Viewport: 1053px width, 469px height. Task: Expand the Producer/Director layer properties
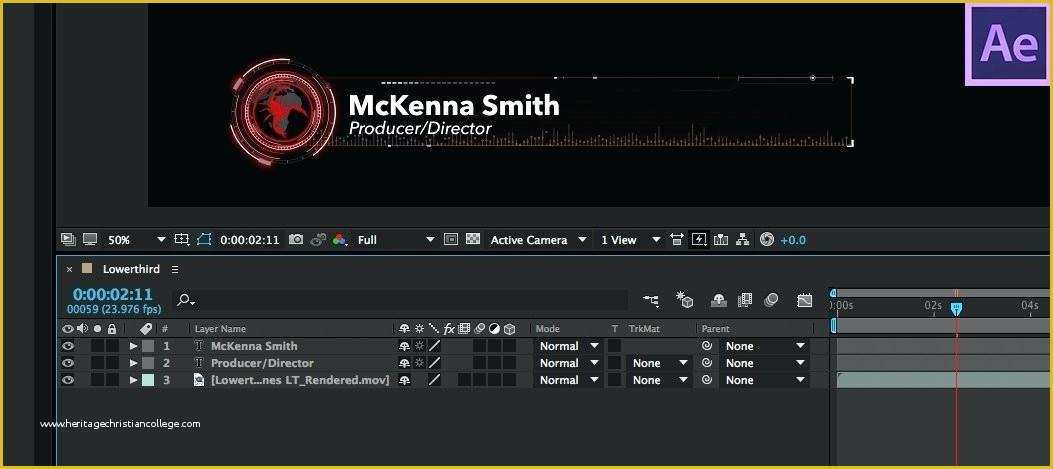click(x=134, y=363)
